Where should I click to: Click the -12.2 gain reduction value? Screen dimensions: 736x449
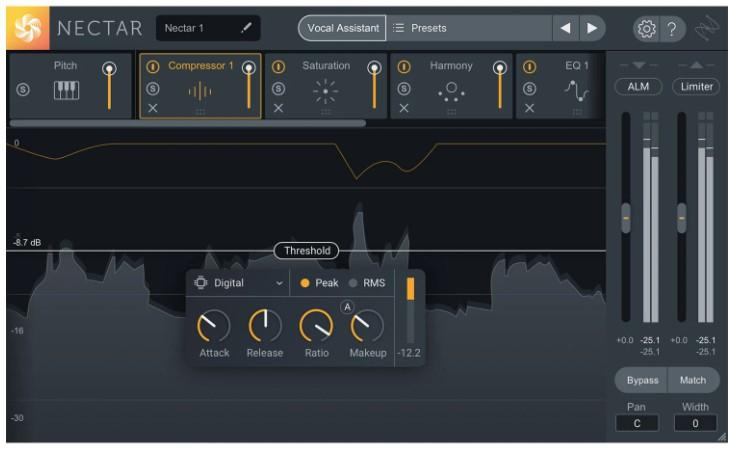click(409, 353)
